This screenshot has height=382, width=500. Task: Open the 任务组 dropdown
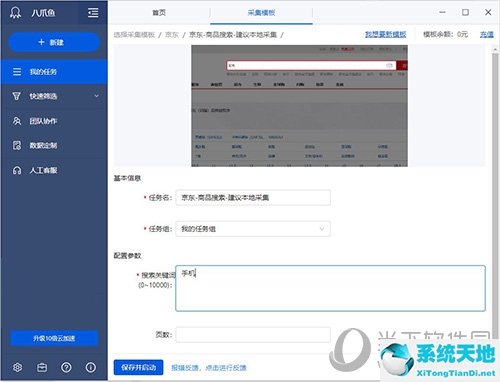[253, 229]
